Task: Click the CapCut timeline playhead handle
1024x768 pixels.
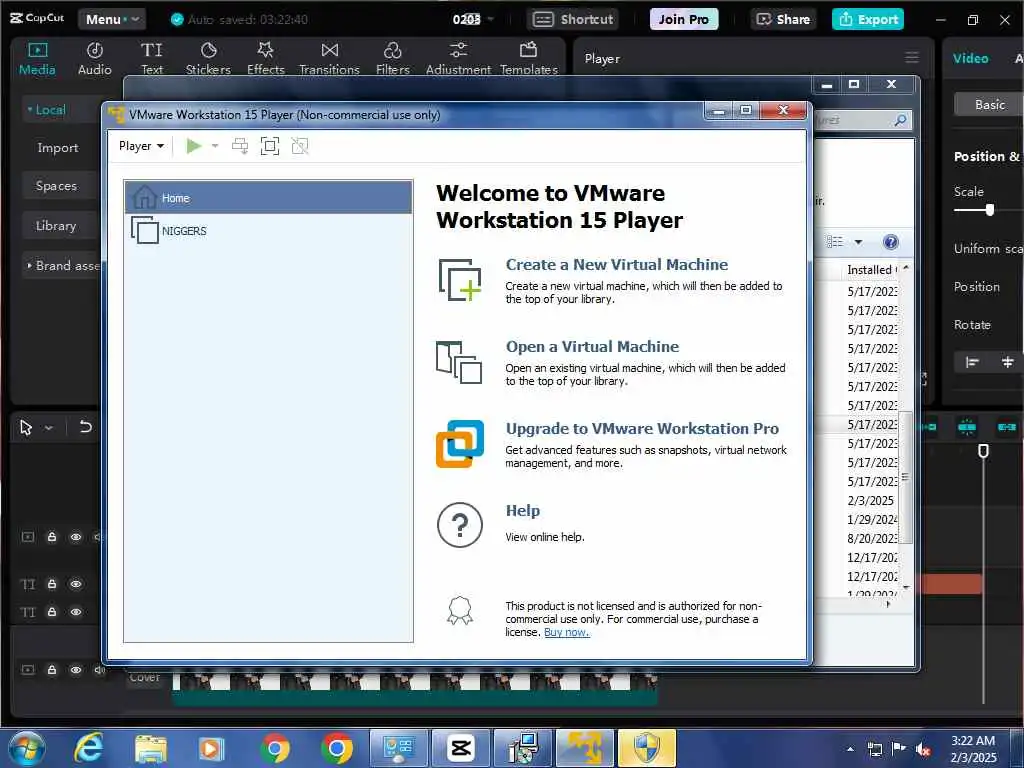Action: [x=983, y=451]
